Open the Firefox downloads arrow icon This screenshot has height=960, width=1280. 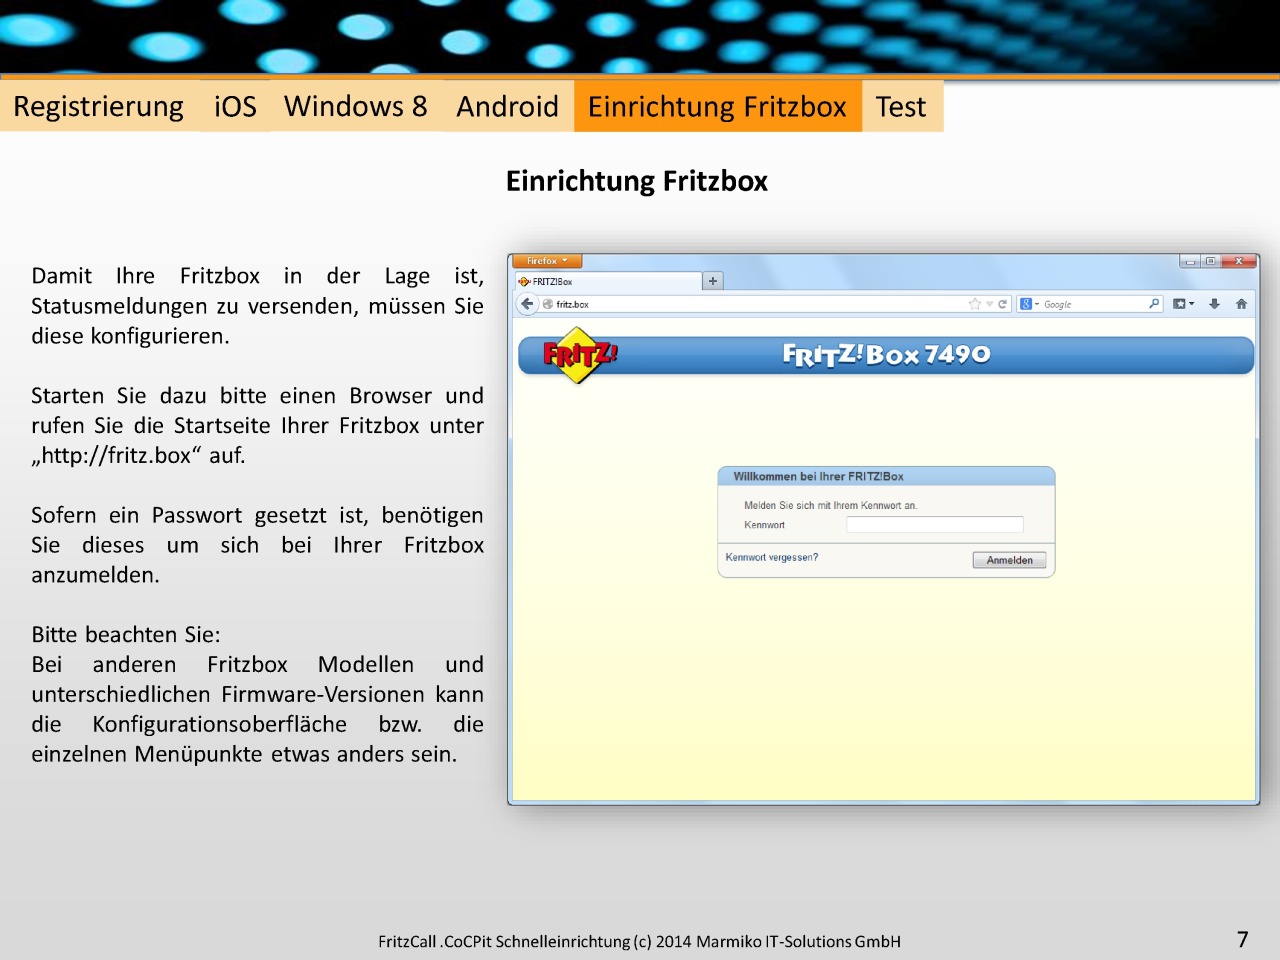coord(1214,304)
